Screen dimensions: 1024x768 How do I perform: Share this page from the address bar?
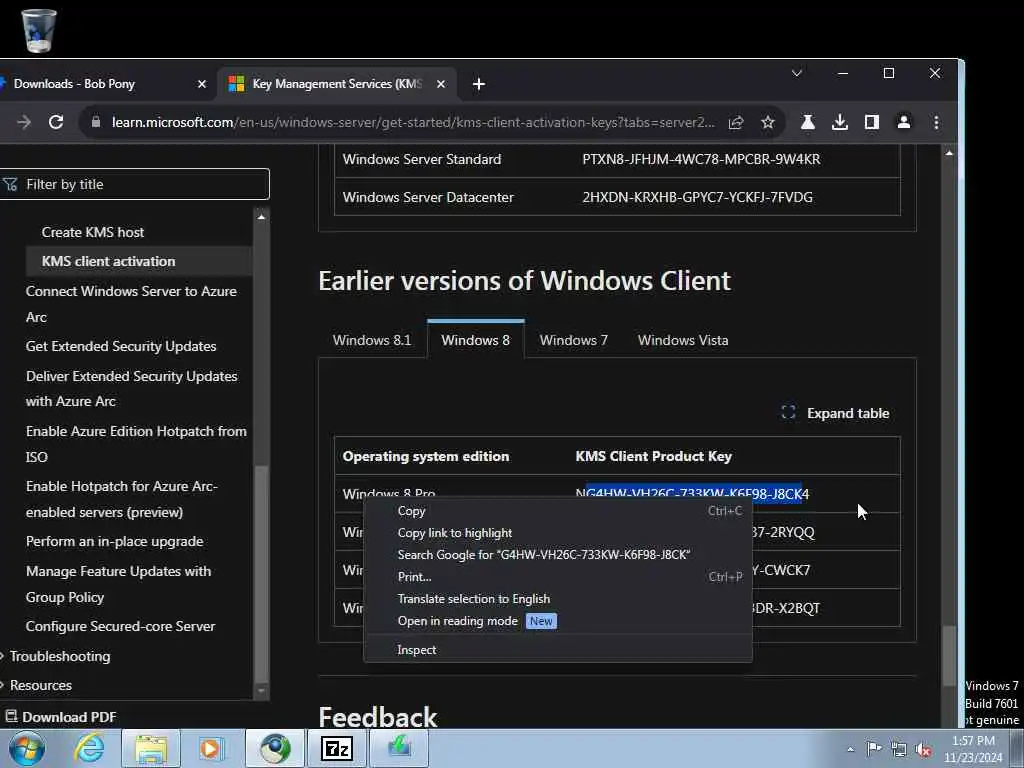coord(736,122)
